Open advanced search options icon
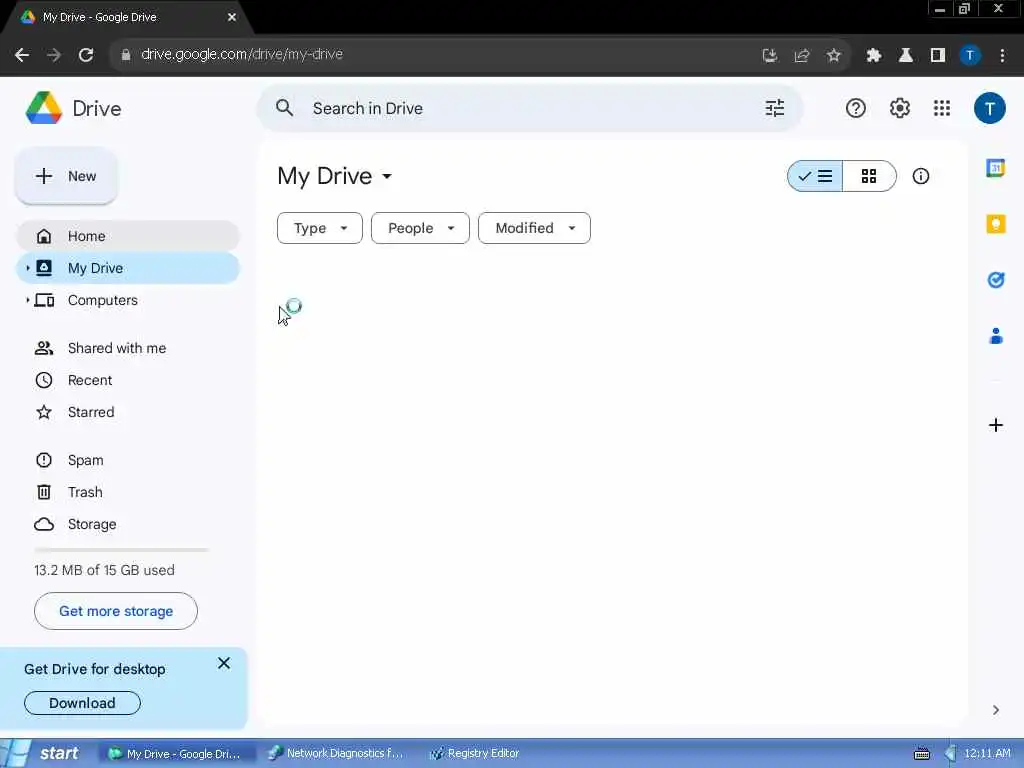1024x768 pixels. (775, 108)
